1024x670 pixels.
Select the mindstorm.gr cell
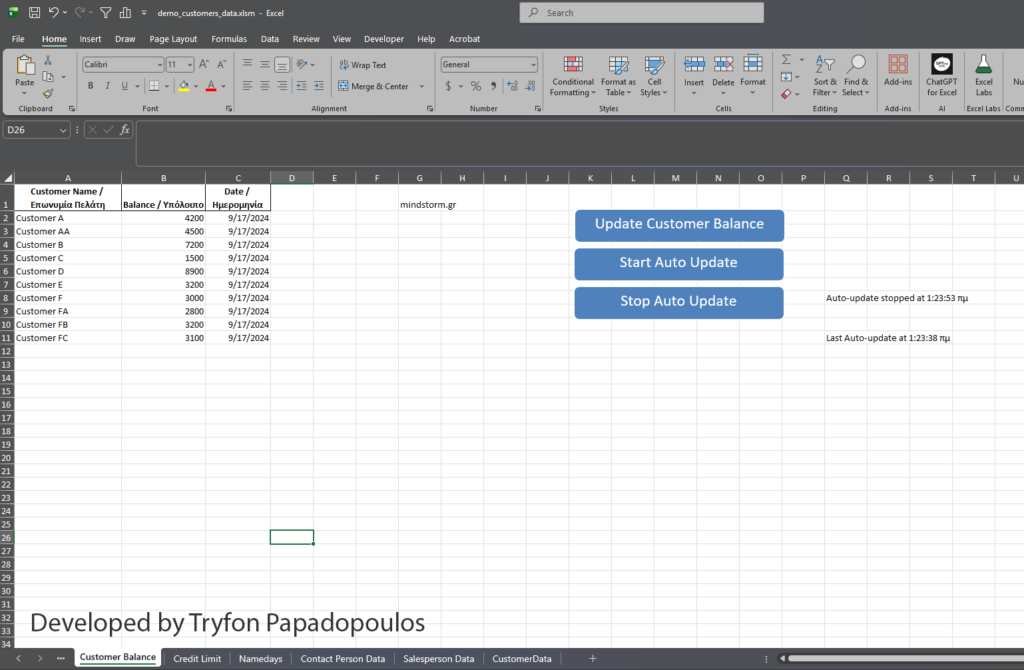coord(419,198)
